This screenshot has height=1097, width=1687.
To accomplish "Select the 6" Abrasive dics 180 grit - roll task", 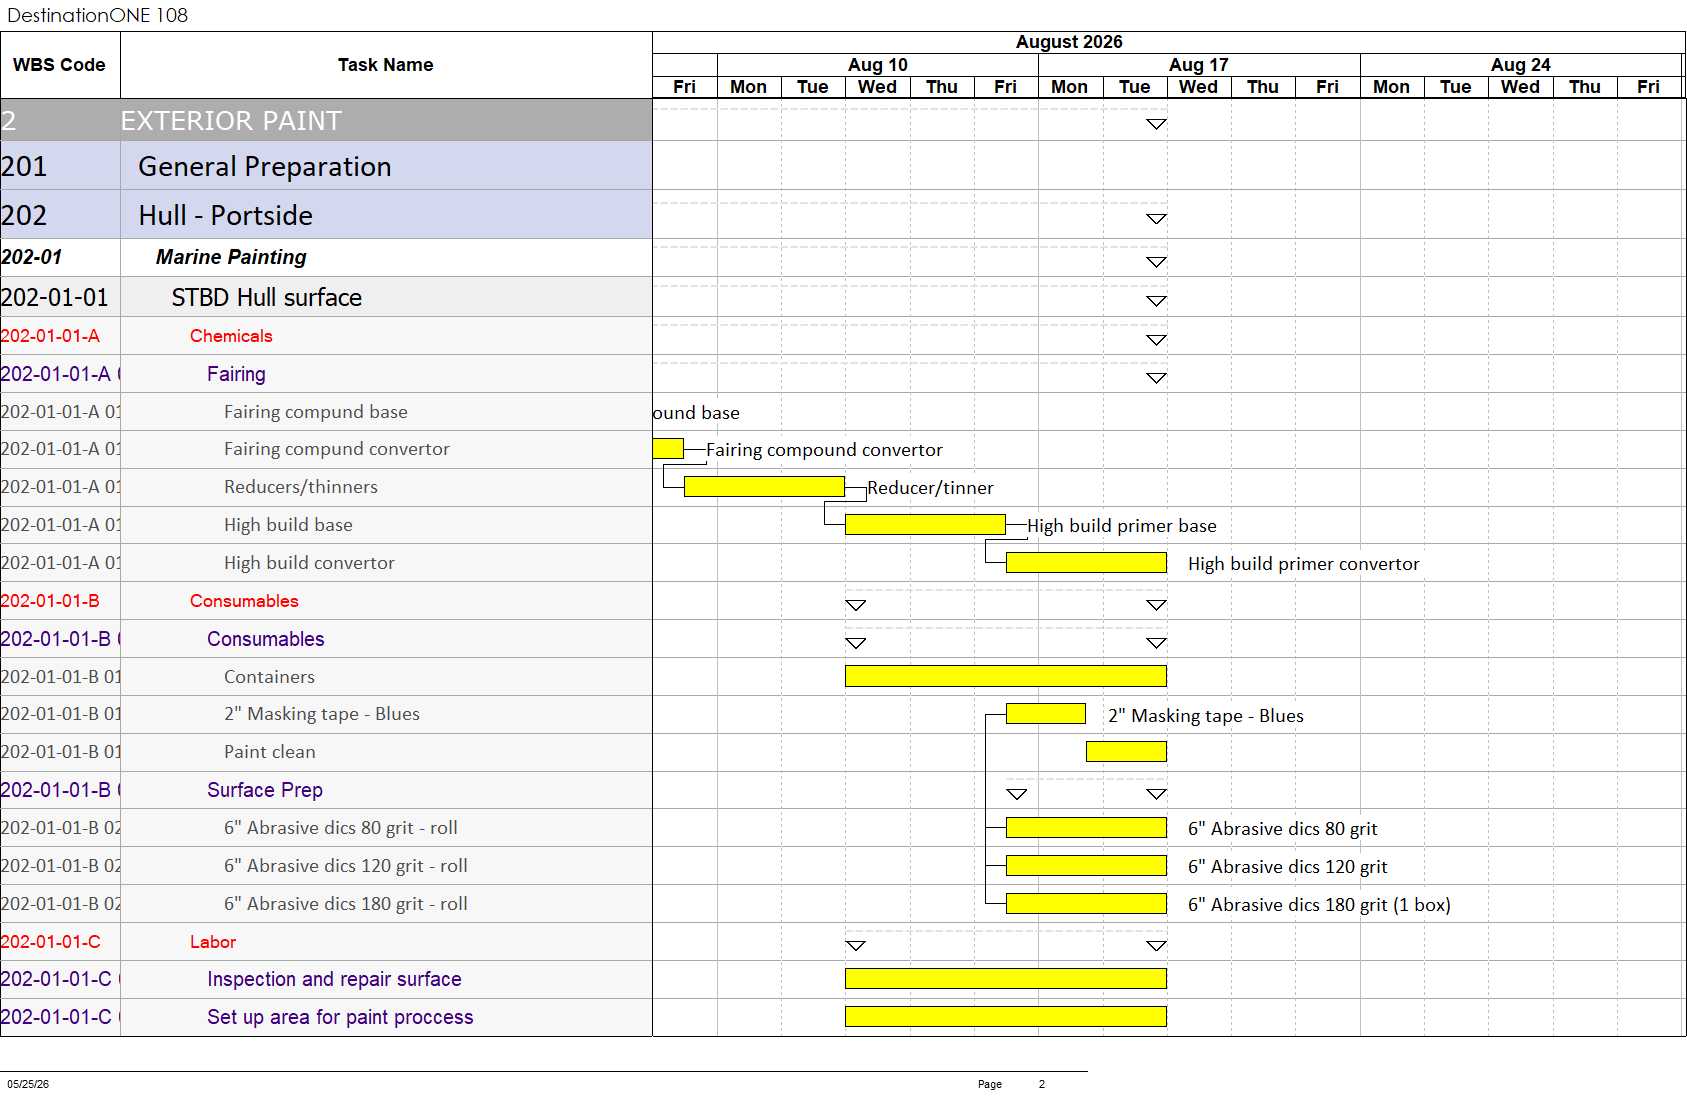I will coord(326,904).
